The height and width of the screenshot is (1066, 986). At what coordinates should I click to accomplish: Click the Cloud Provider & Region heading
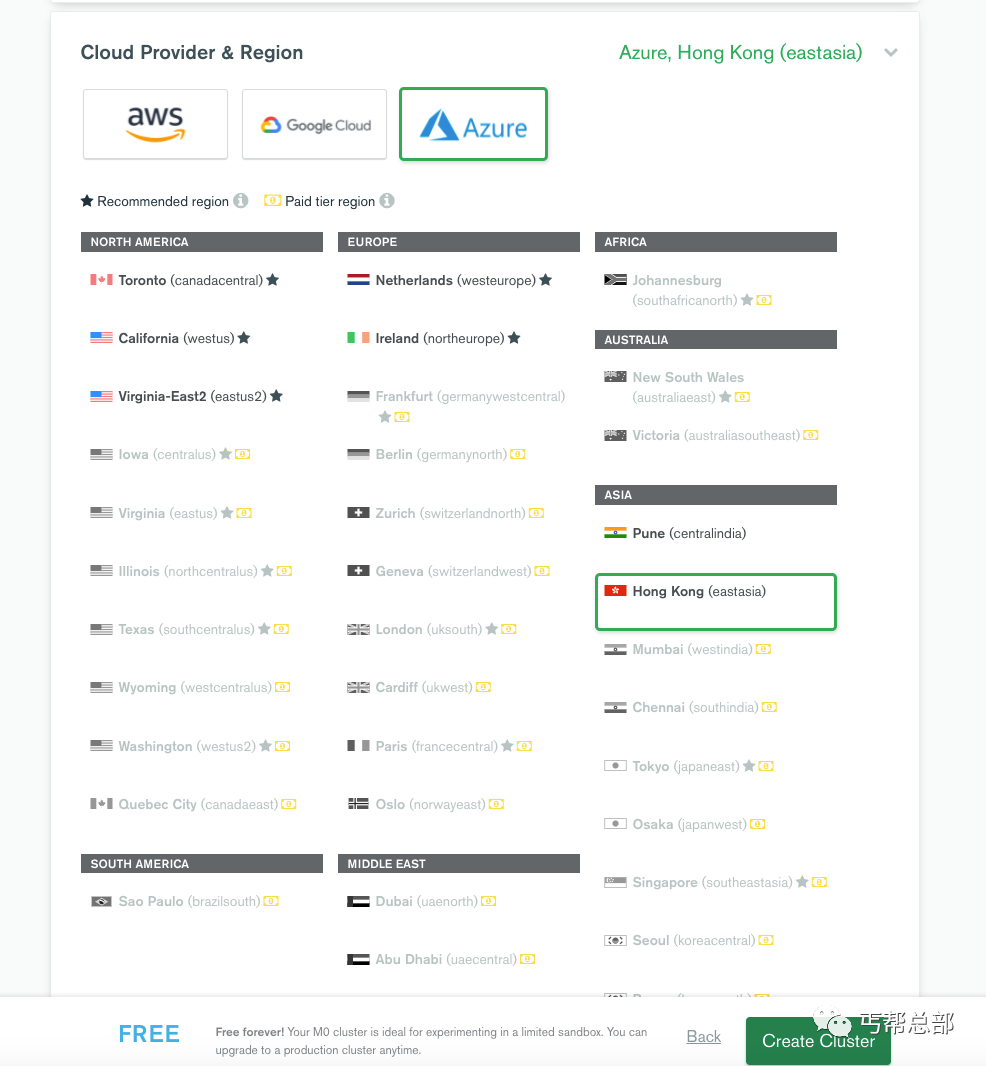[192, 53]
